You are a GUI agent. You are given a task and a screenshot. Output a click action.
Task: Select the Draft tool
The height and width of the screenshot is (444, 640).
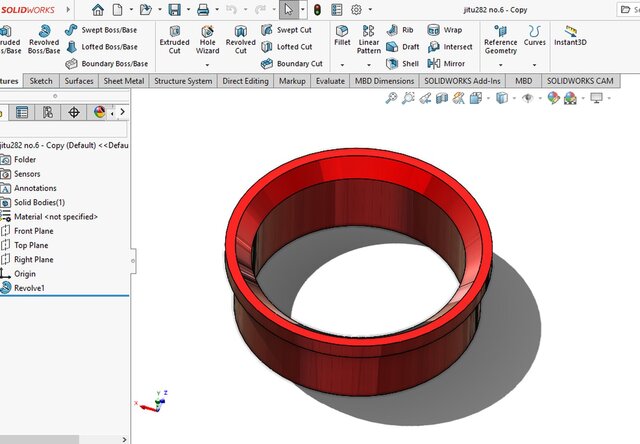pos(403,47)
